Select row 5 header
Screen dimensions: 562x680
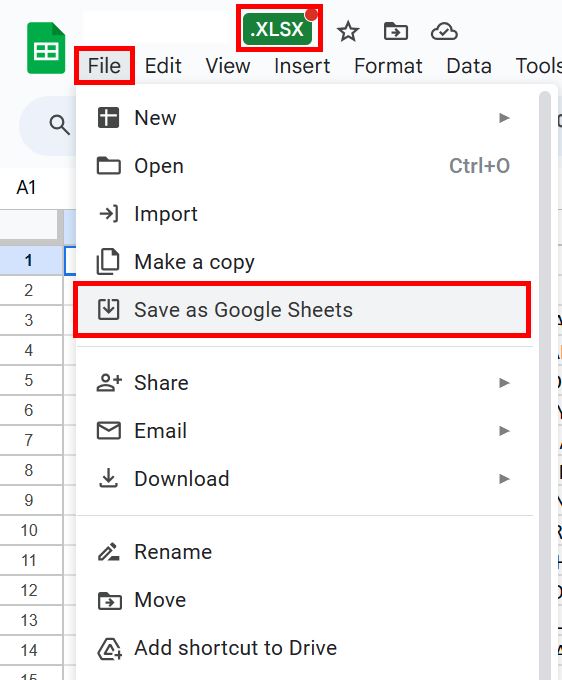(29, 380)
